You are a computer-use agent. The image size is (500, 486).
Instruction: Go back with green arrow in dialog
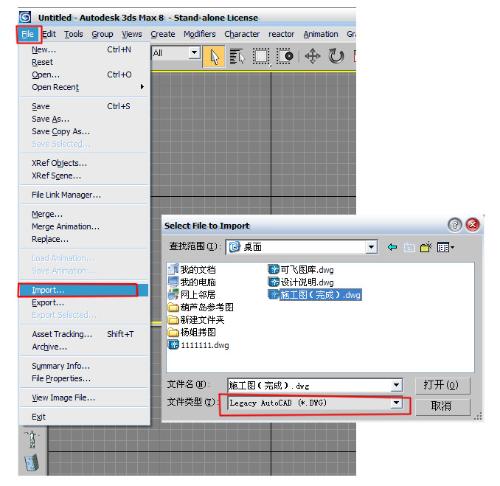click(392, 247)
